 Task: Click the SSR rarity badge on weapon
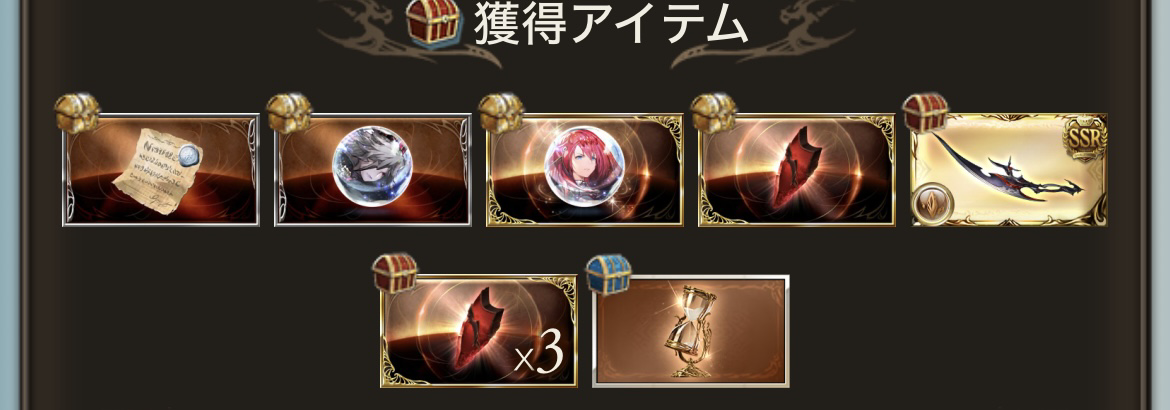1086,139
